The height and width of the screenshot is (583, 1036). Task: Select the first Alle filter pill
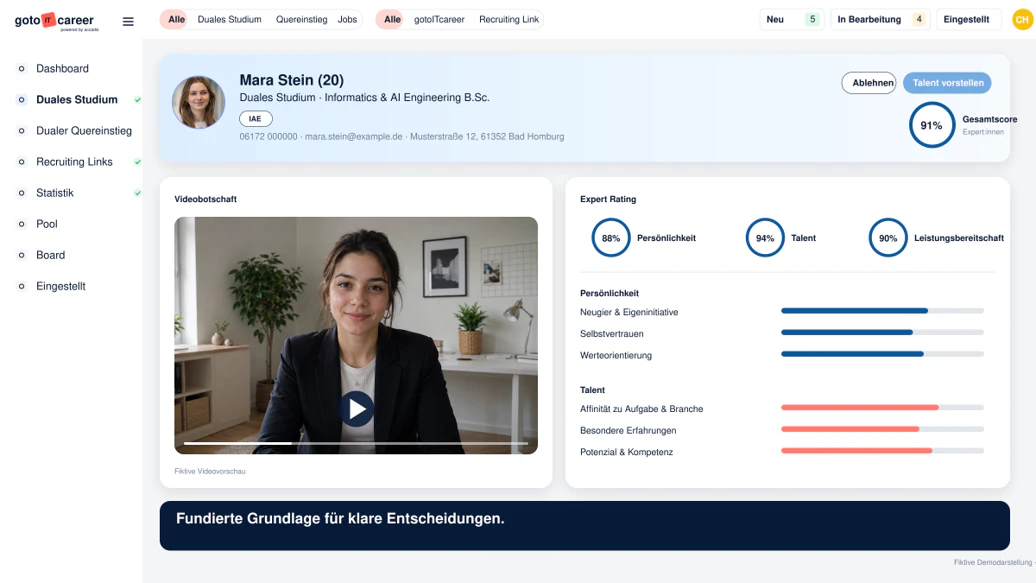[x=176, y=19]
